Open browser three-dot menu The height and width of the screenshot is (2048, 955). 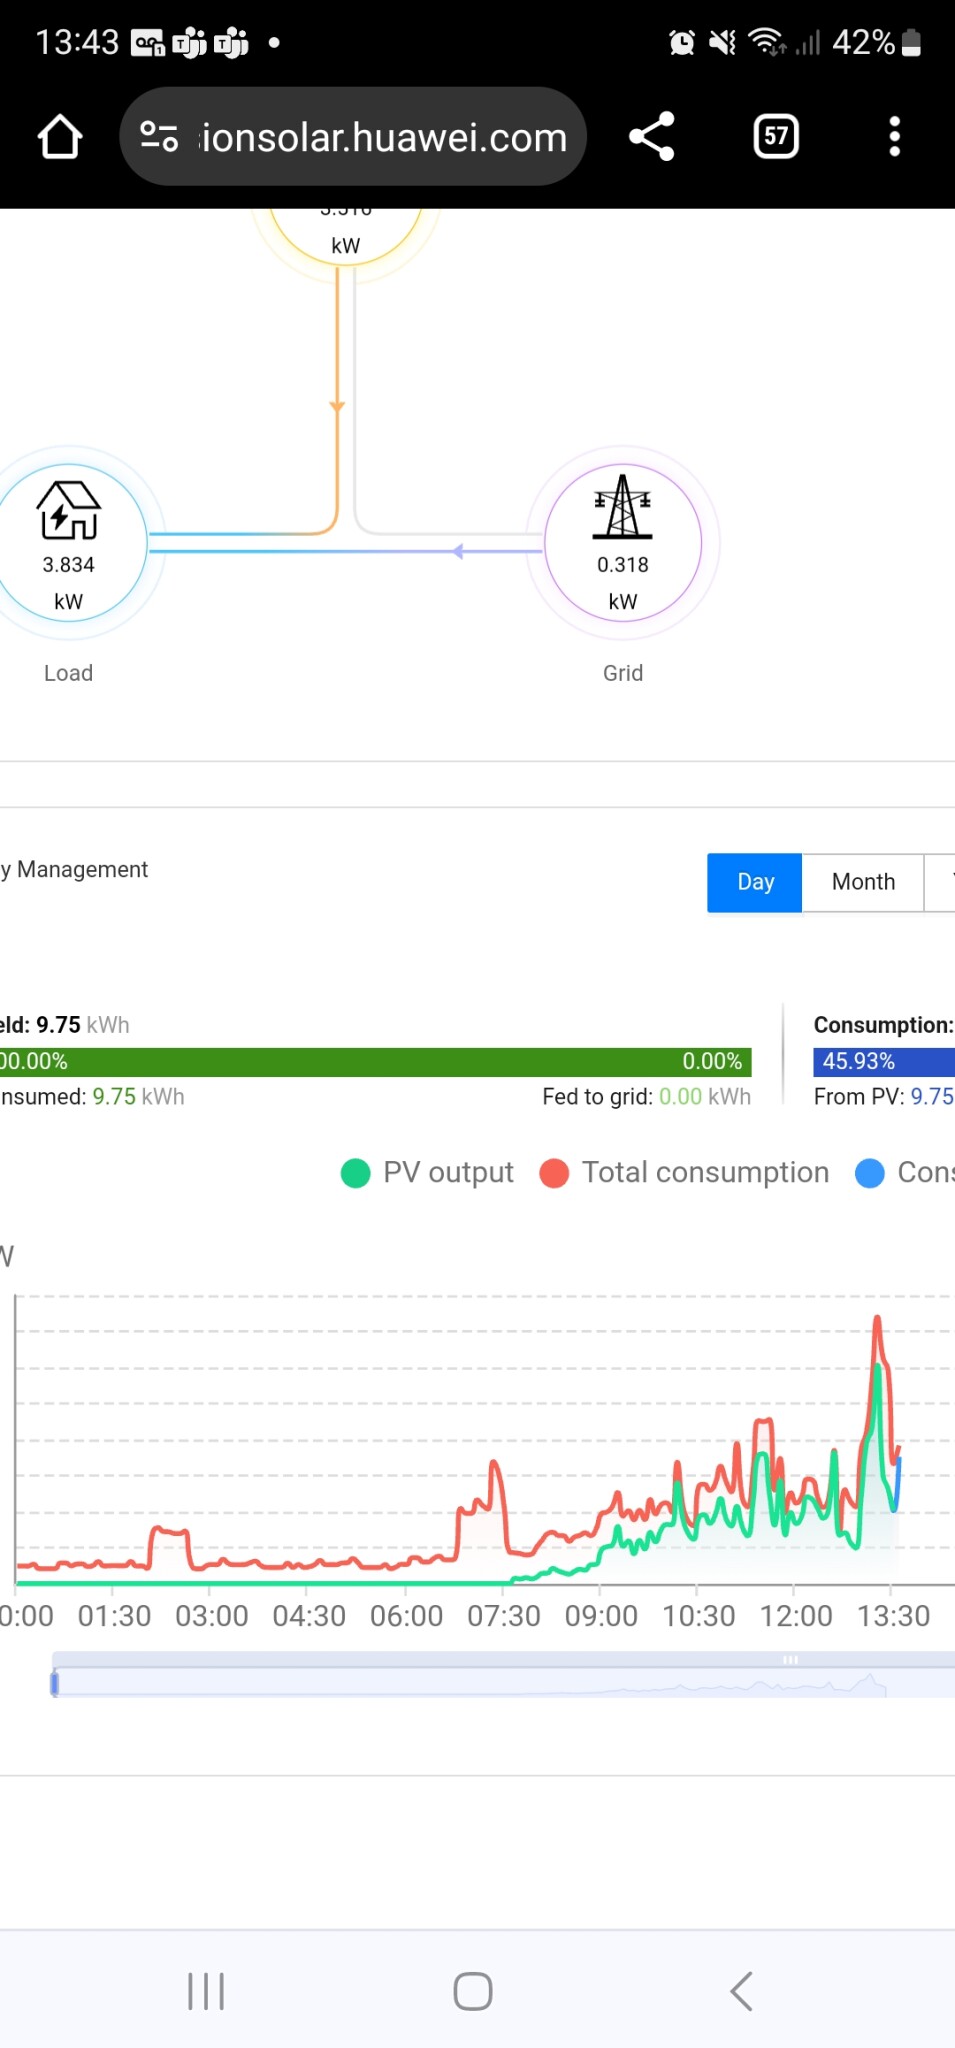(894, 137)
